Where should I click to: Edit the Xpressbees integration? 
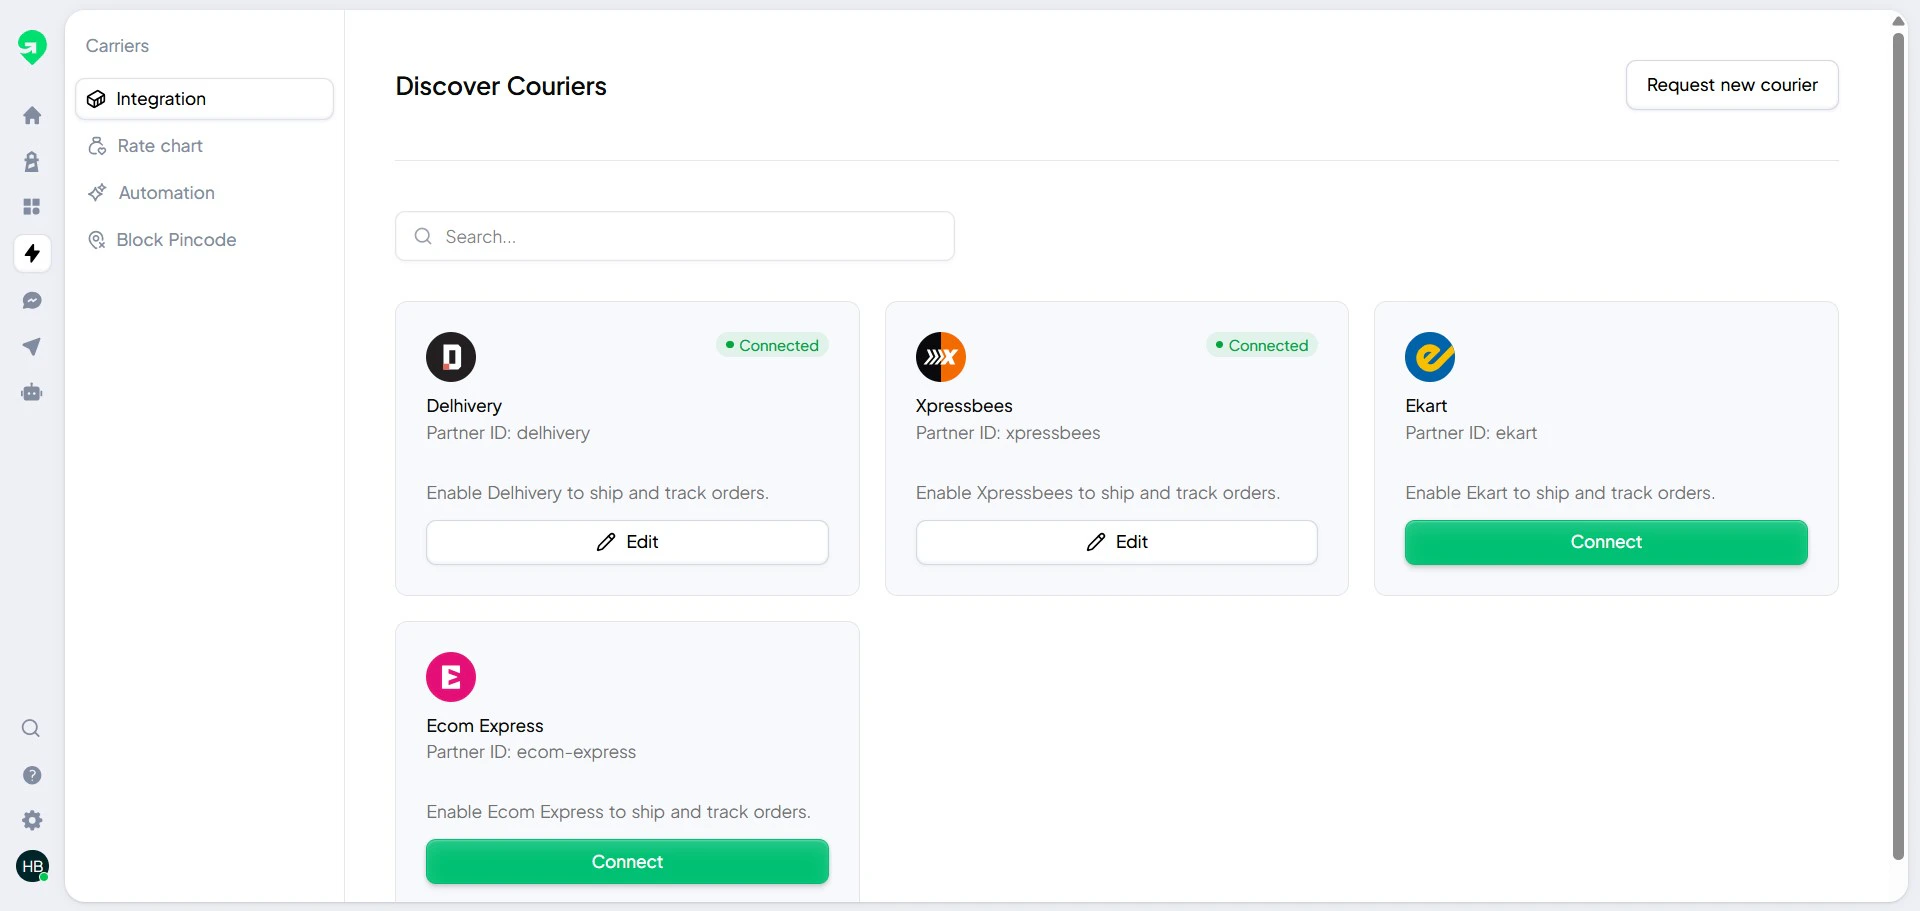[x=1116, y=542]
